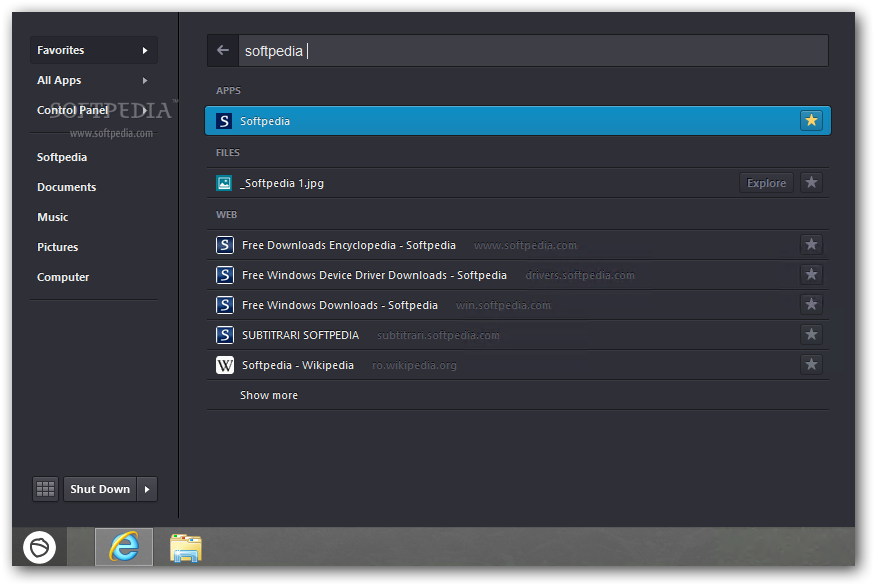Image resolution: width=875 pixels, height=586 pixels.
Task: Open Computer from the sidebar
Action: tap(63, 277)
